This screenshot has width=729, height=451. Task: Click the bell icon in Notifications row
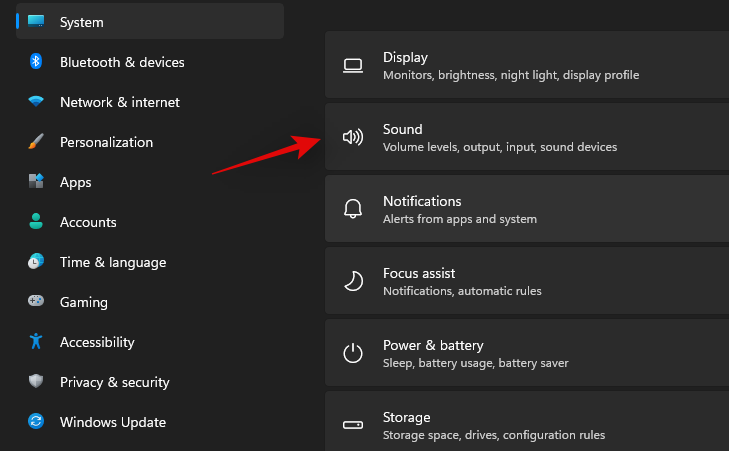click(353, 209)
